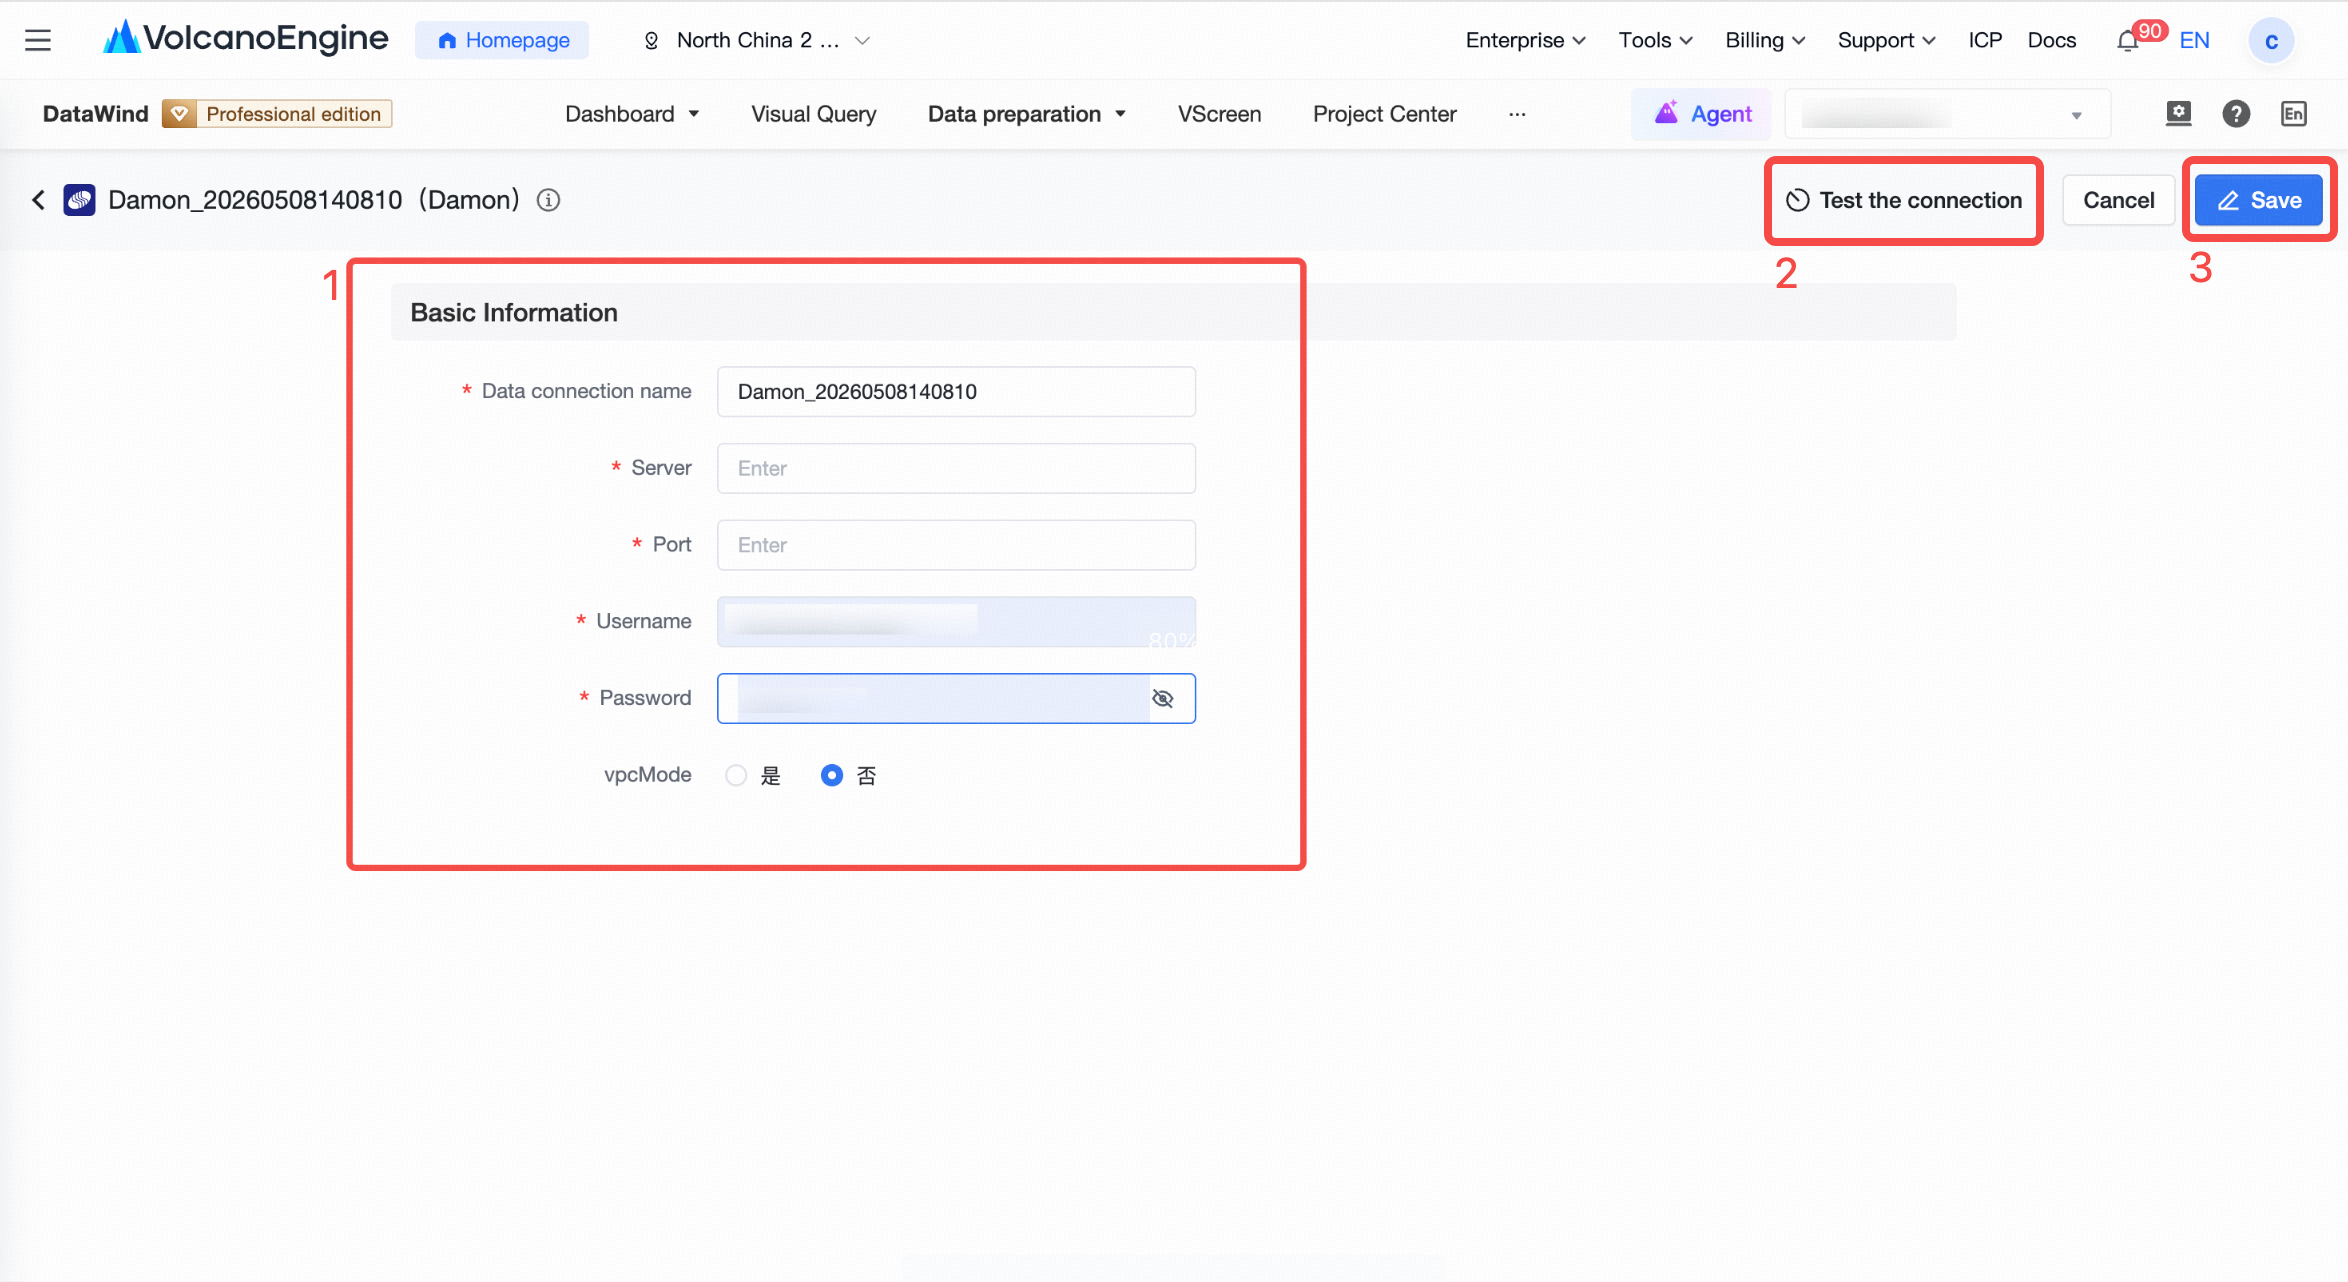Click the language switch En icon

(x=2294, y=114)
